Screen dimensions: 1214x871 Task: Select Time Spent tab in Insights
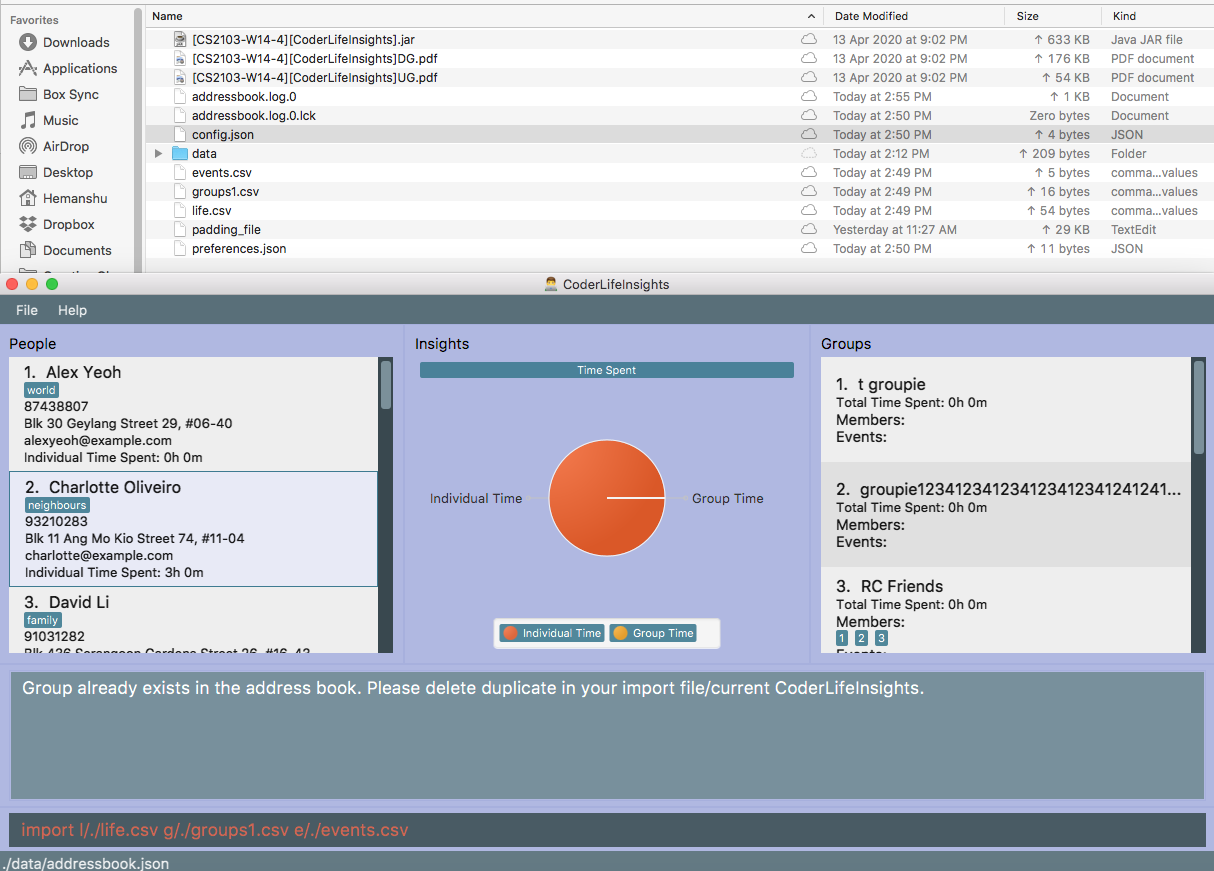tap(607, 370)
